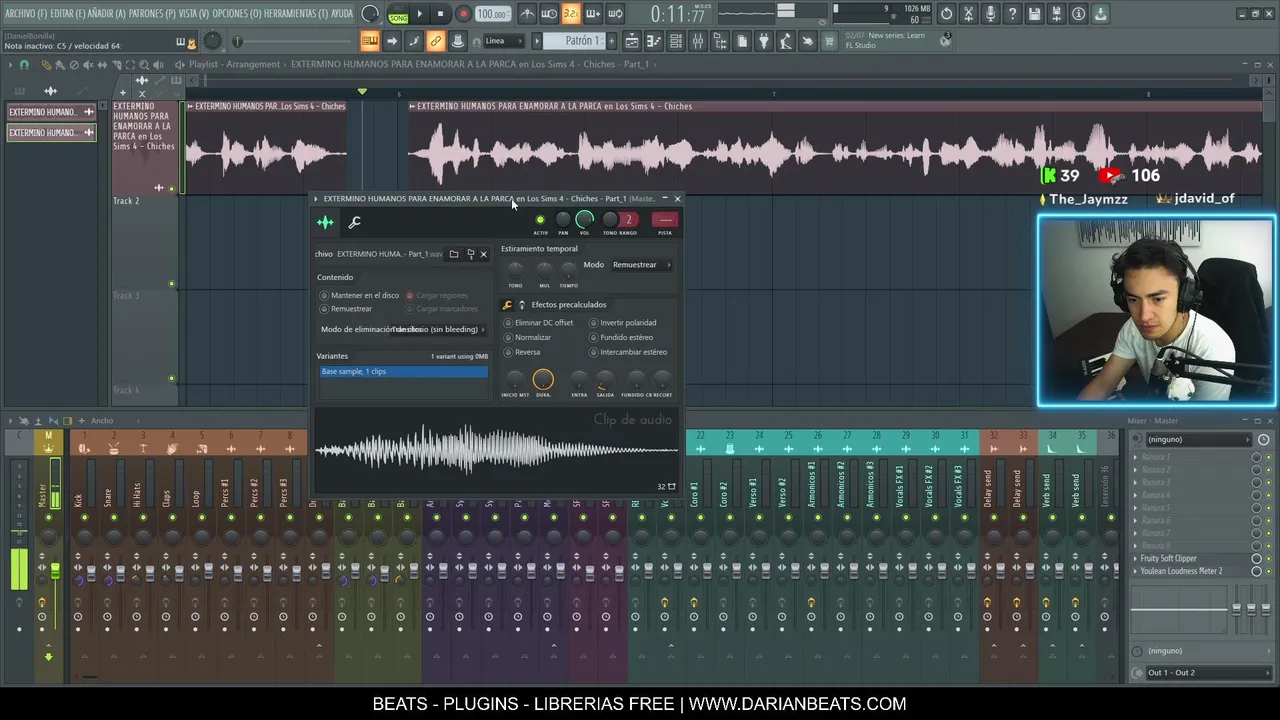The height and width of the screenshot is (720, 1280).
Task: Toggle the highlighted link icon in toolbar
Action: pyautogui.click(x=435, y=41)
